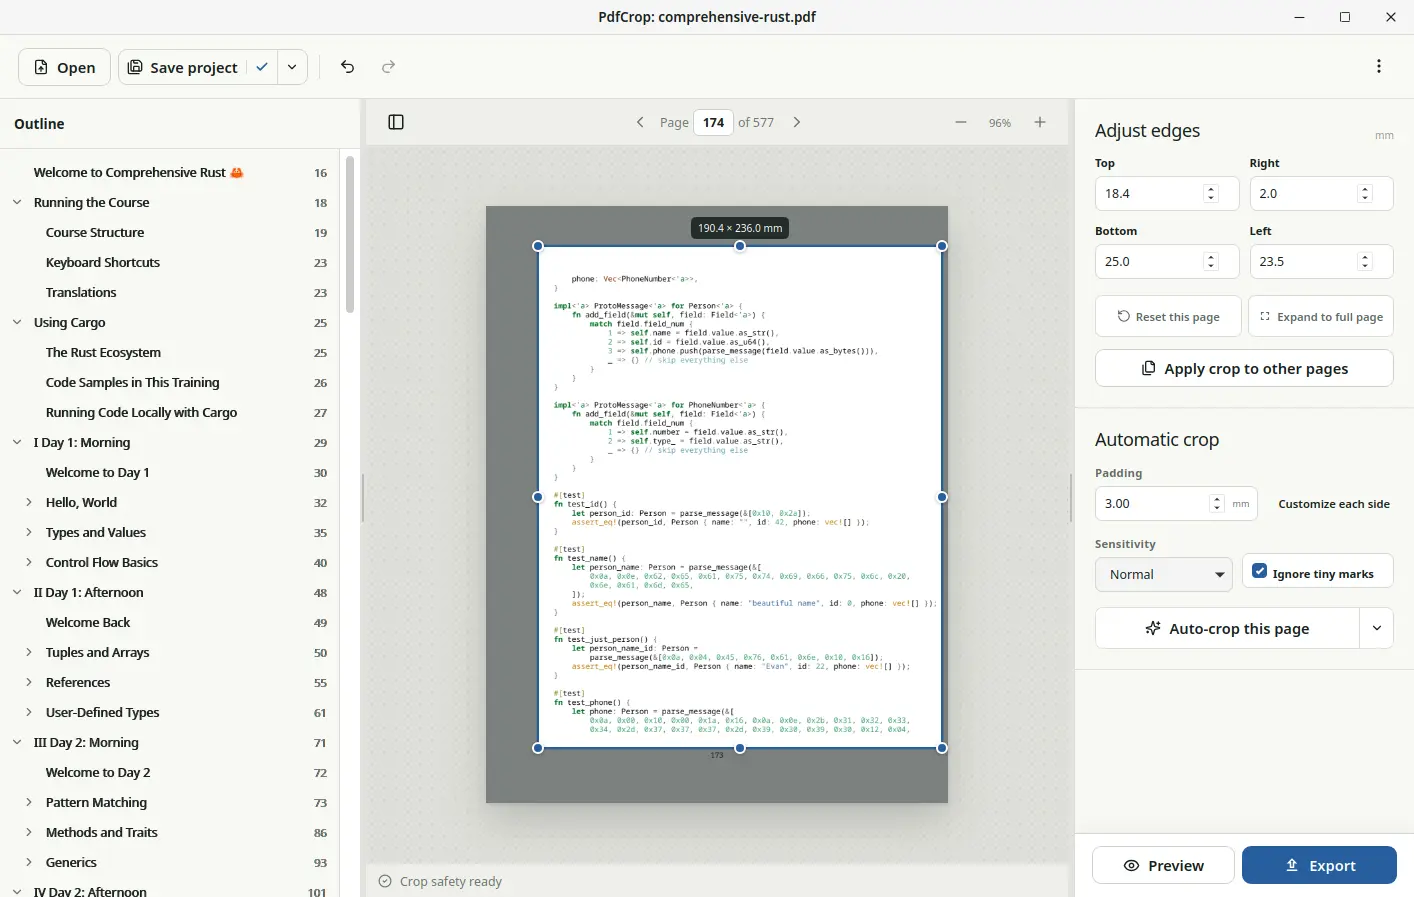Expand the Hello, World outline item
The width and height of the screenshot is (1414, 897).
[x=29, y=502]
